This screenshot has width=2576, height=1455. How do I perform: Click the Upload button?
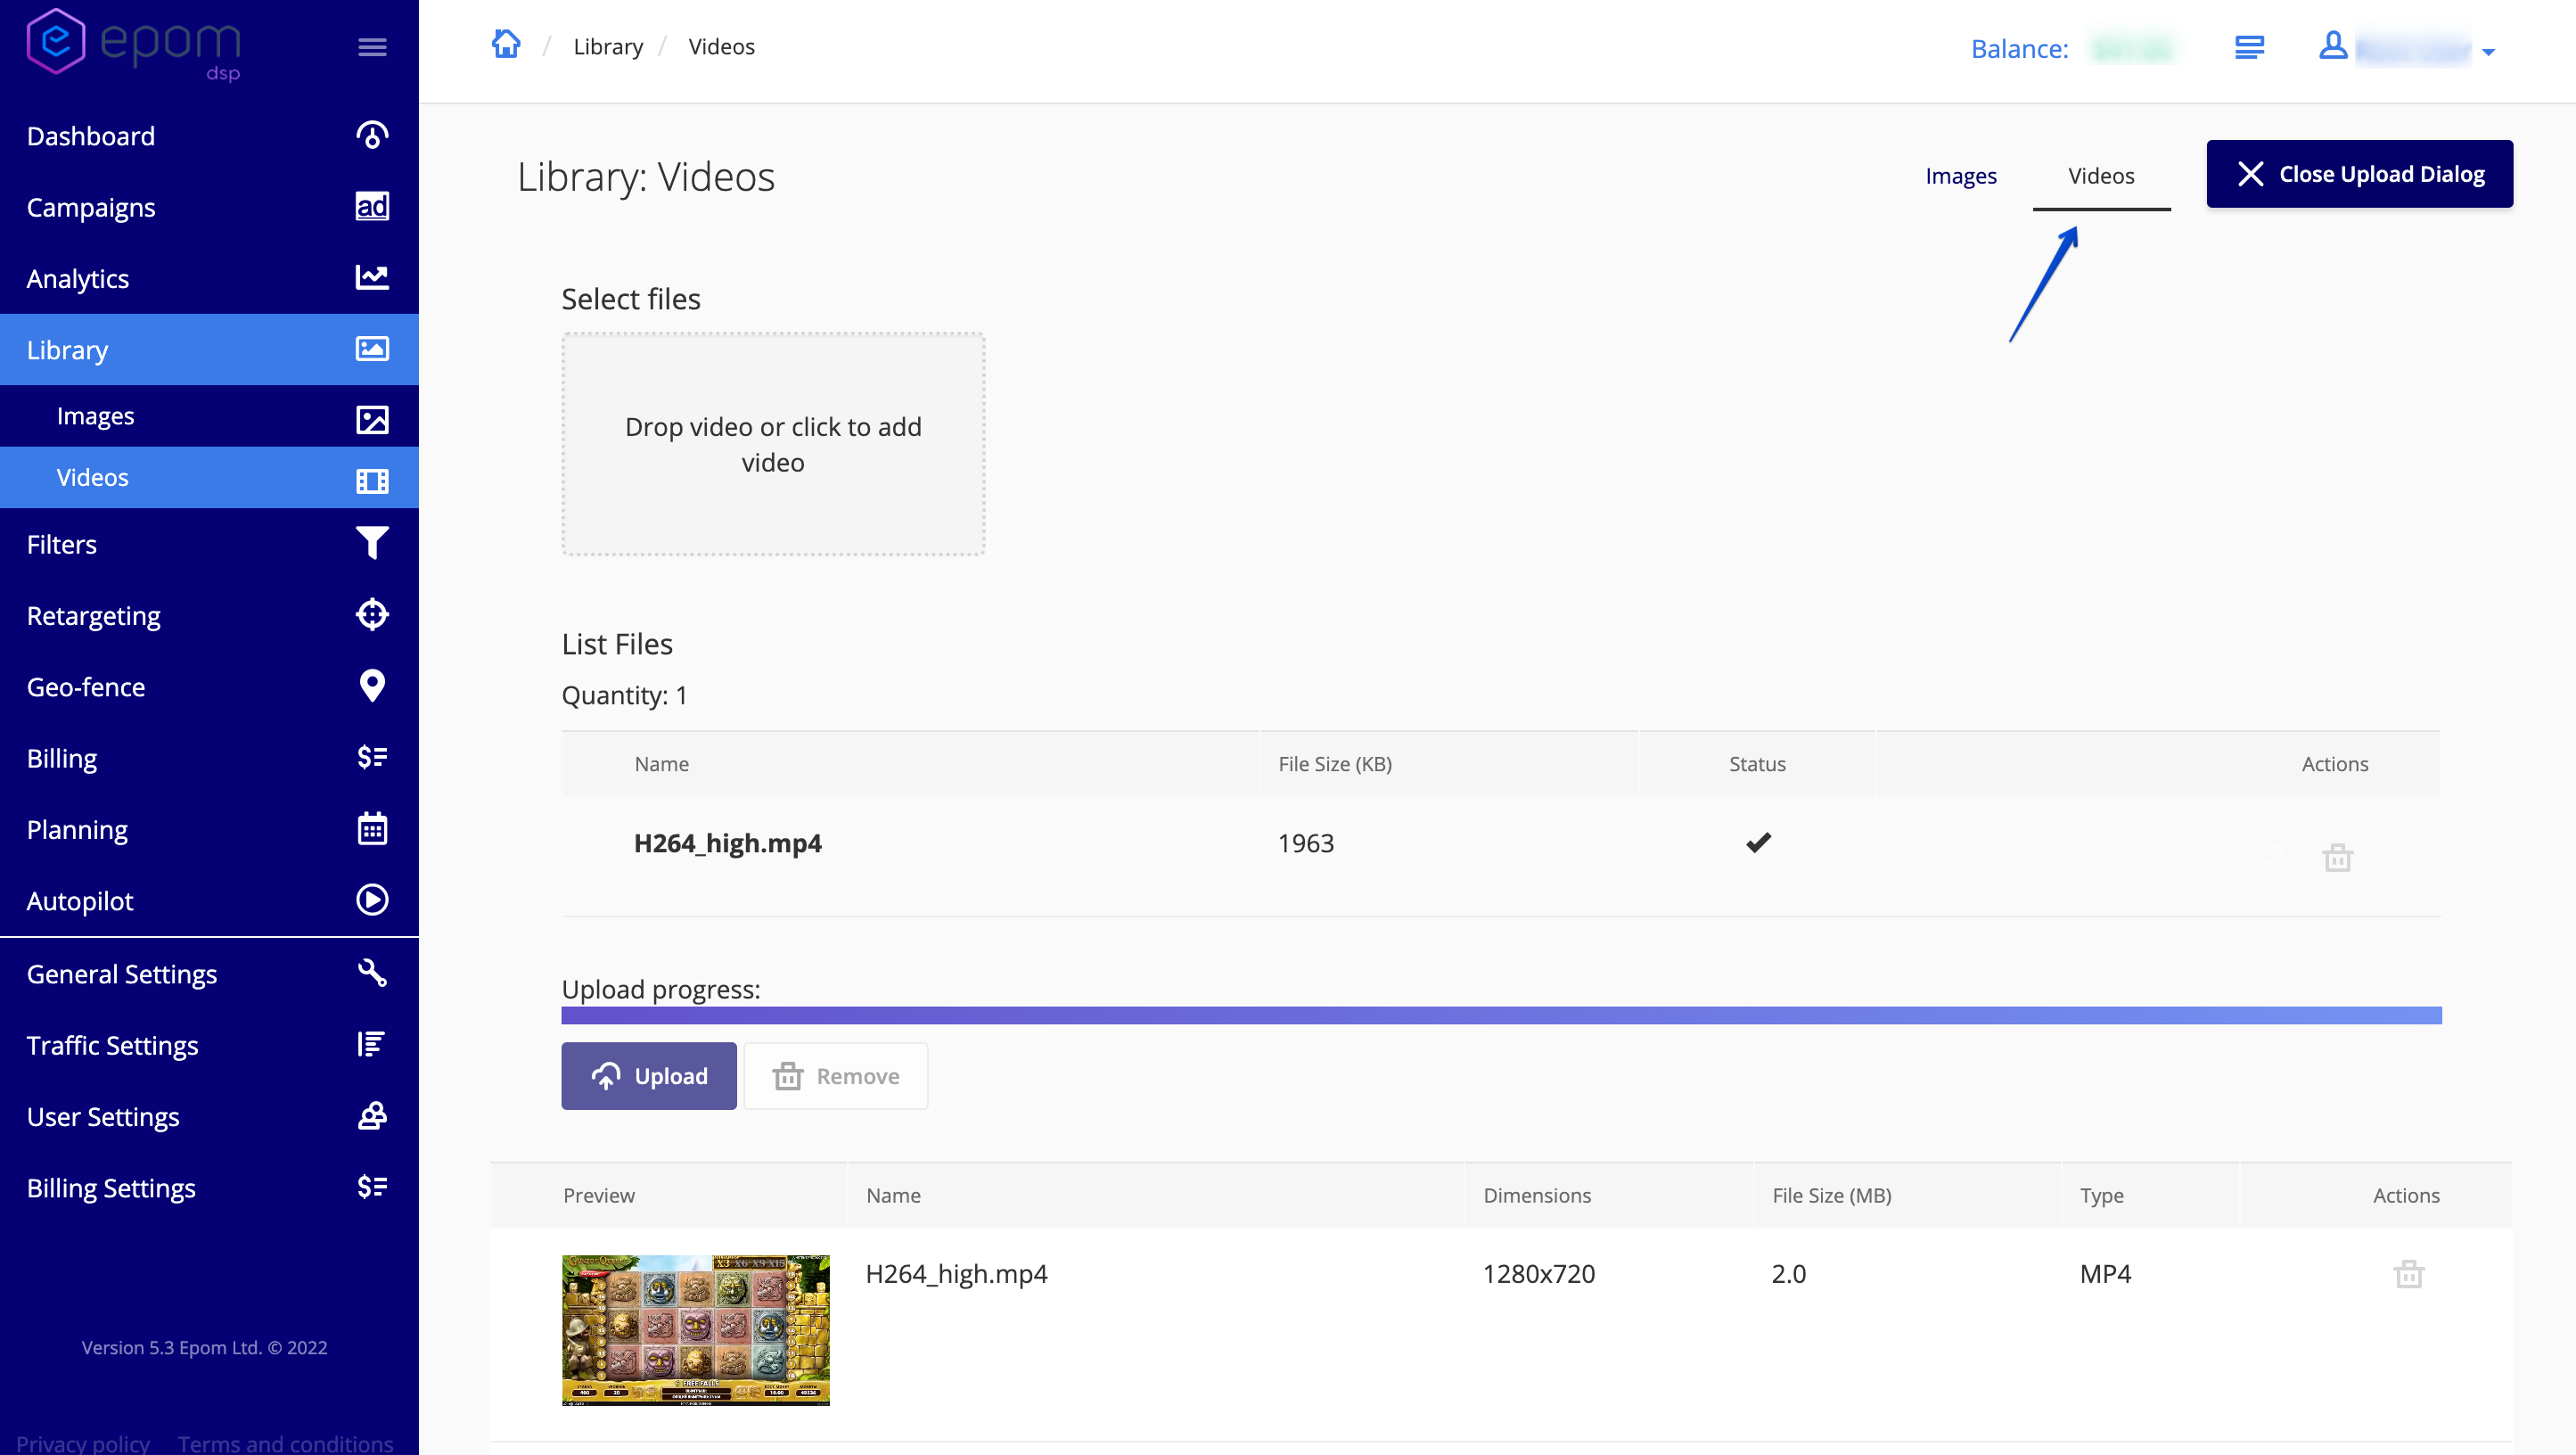tap(649, 1076)
